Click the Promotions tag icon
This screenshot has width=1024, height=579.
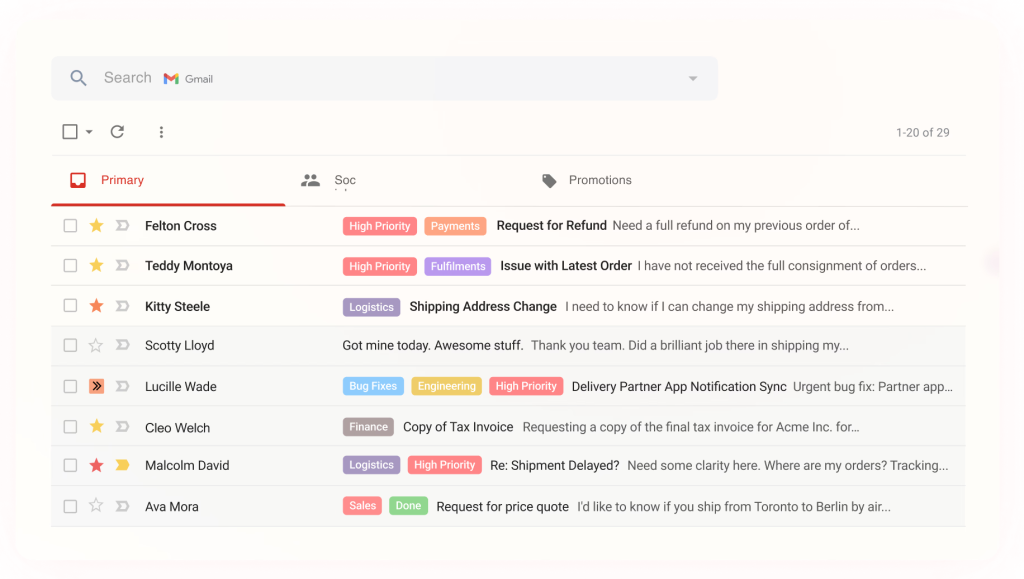point(549,181)
